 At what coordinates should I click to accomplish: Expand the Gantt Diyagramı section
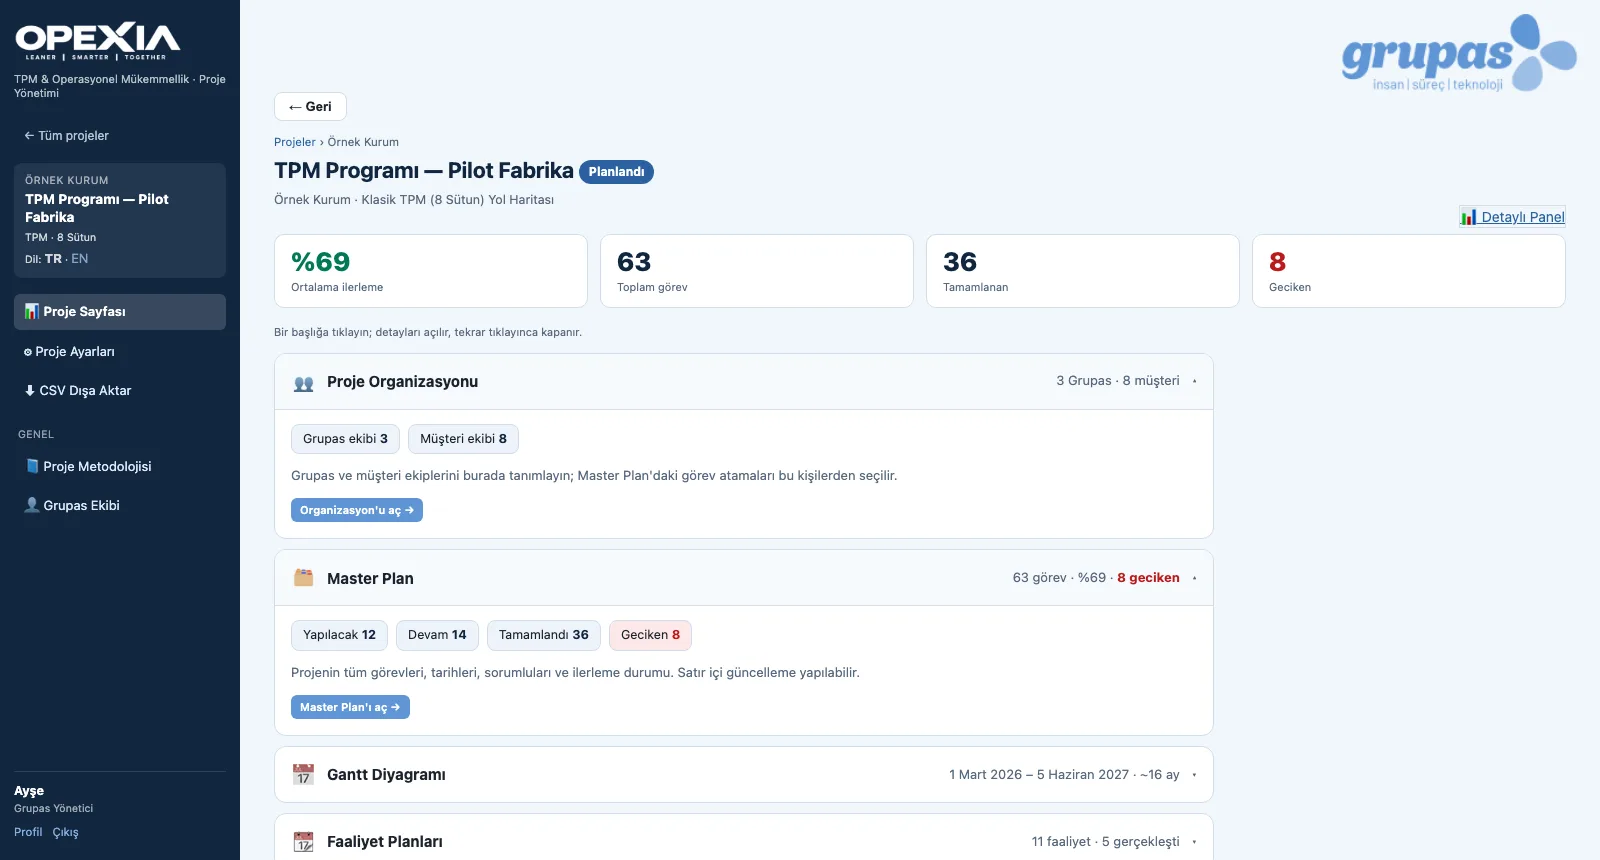[x=744, y=775]
